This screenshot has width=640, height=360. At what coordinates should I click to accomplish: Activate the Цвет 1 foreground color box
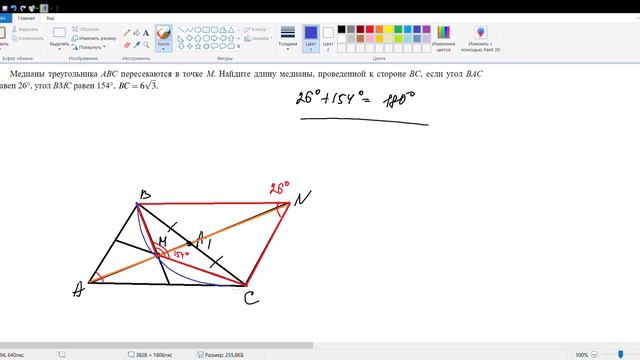pos(311,38)
